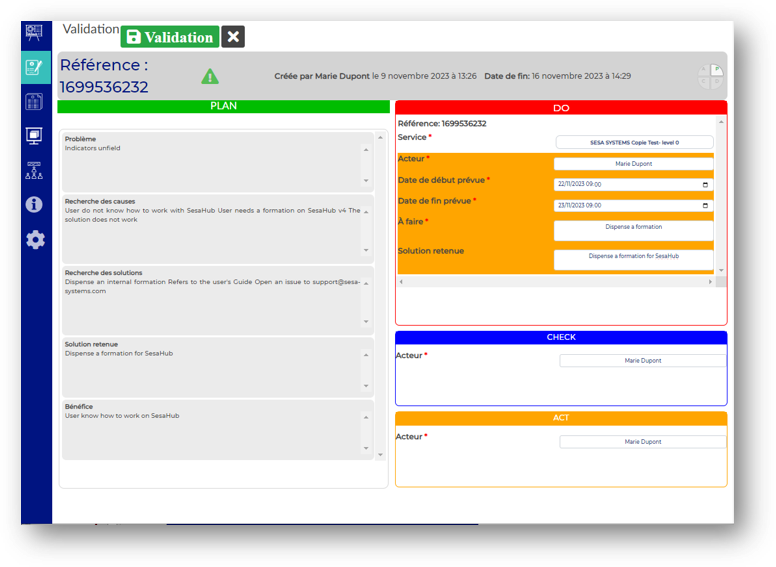Open the information sidebar icon
This screenshot has height=567, width=776.
coord(35,205)
